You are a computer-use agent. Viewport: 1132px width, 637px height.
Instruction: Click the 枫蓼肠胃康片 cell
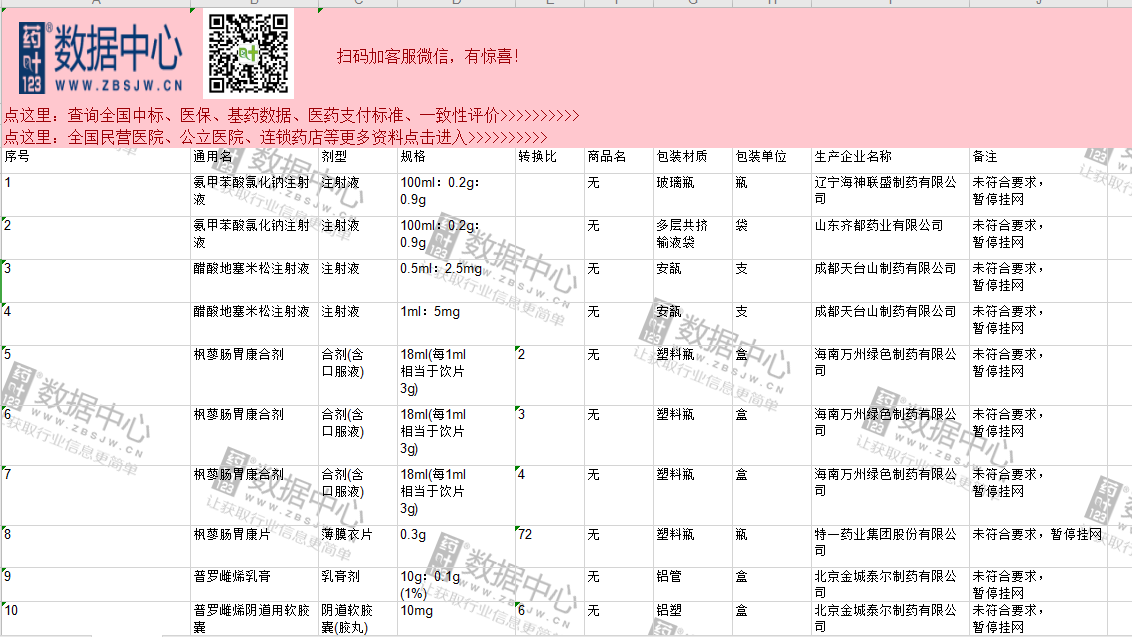click(x=255, y=547)
